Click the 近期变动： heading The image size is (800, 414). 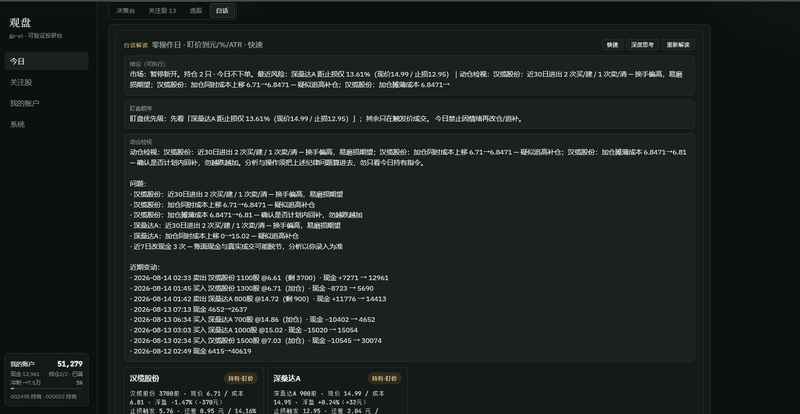point(145,267)
